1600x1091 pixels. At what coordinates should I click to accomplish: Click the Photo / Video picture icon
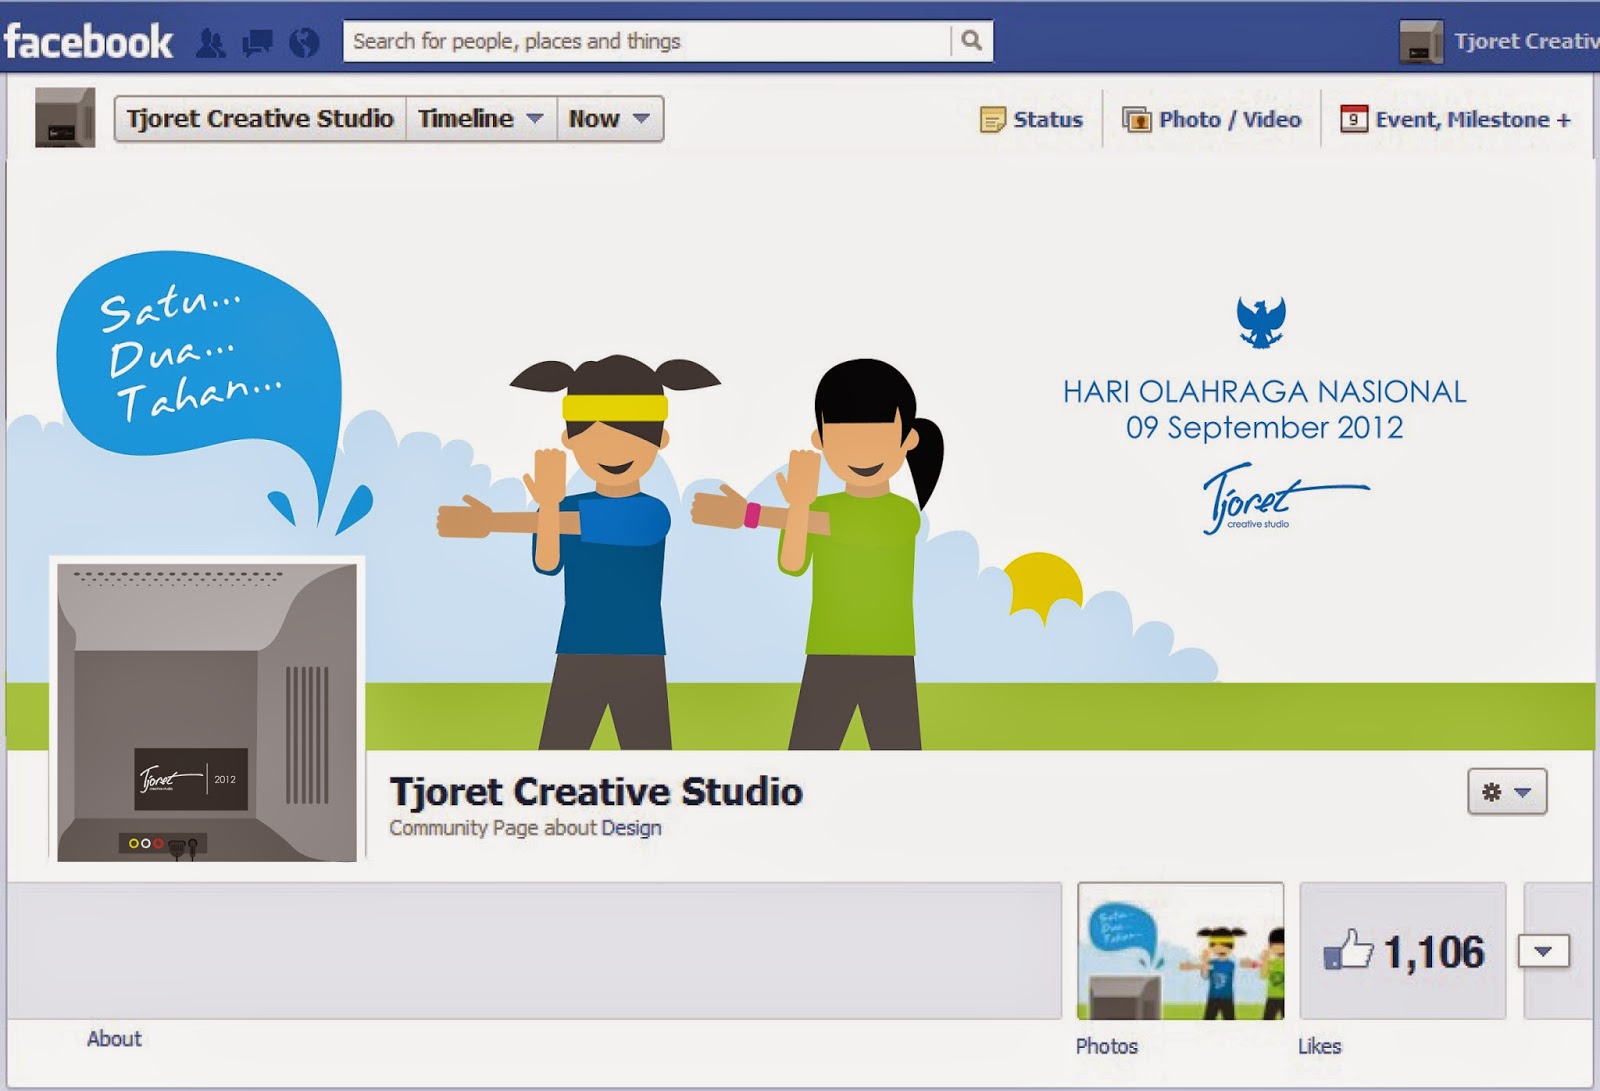(1137, 120)
